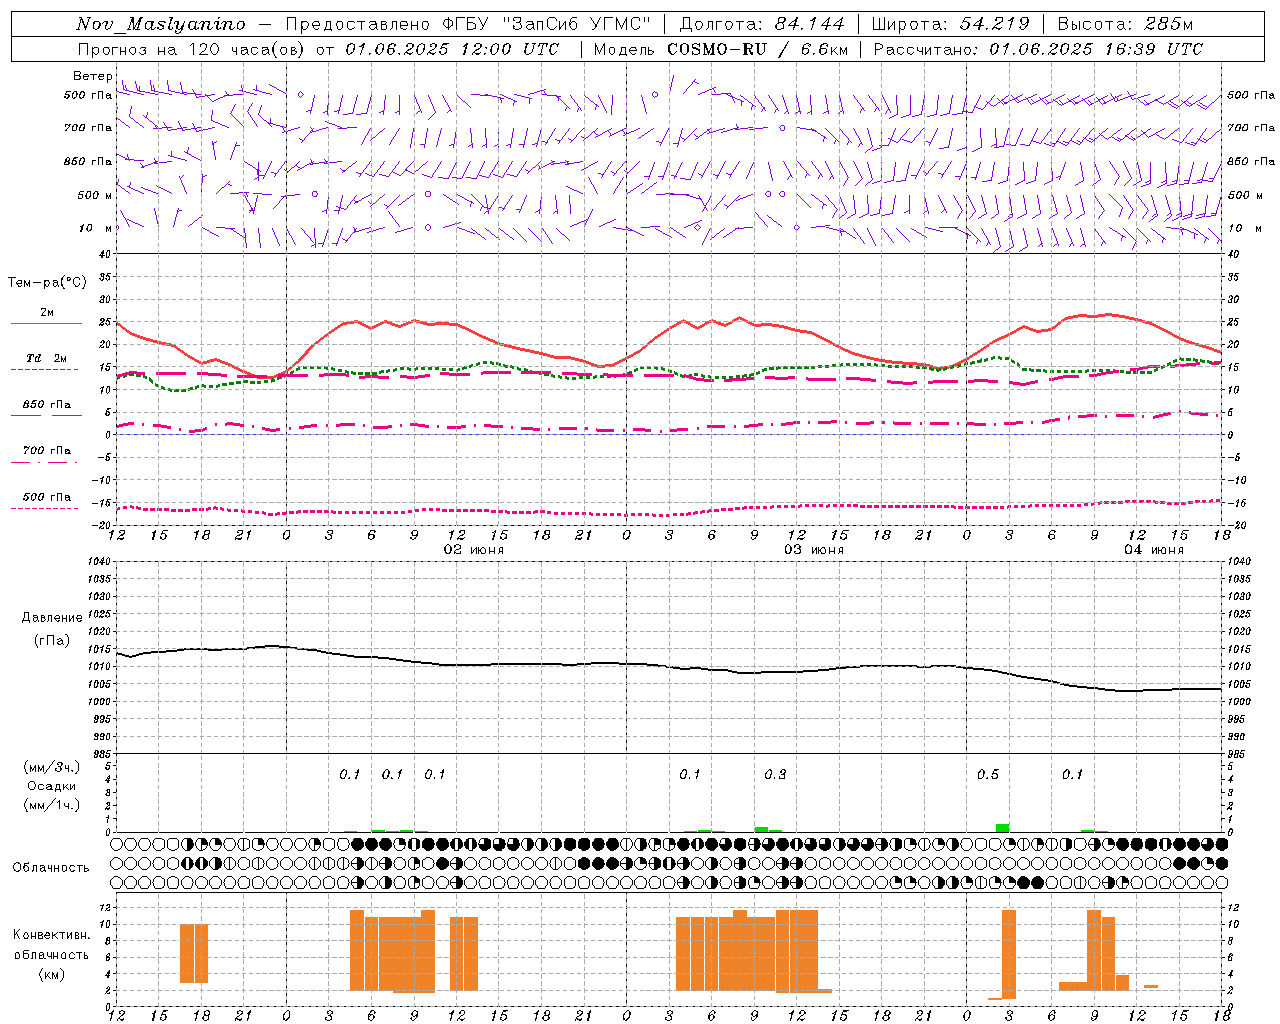
Task: Click the 'Прогноз на 120 часа(ов)' forecast line
Action: (x=192, y=49)
